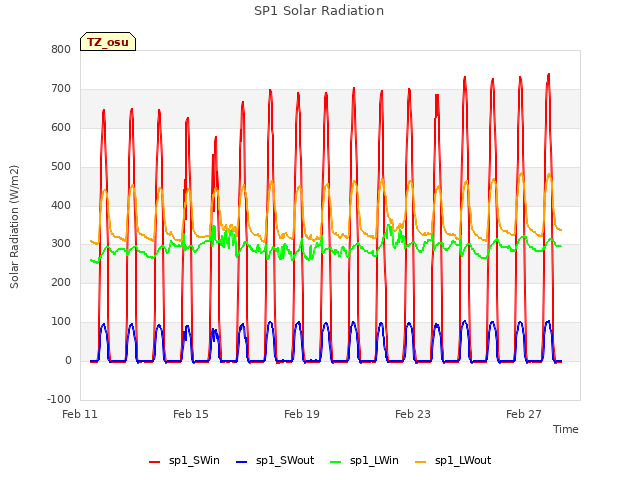
Task: Click the sp1_SWout legend label
Action: pos(285,460)
